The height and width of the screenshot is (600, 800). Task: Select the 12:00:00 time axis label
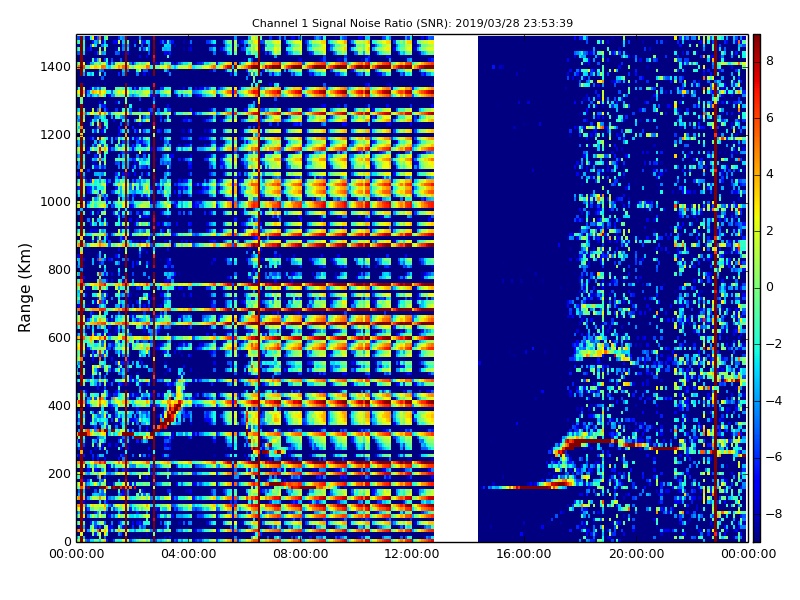[x=412, y=554]
